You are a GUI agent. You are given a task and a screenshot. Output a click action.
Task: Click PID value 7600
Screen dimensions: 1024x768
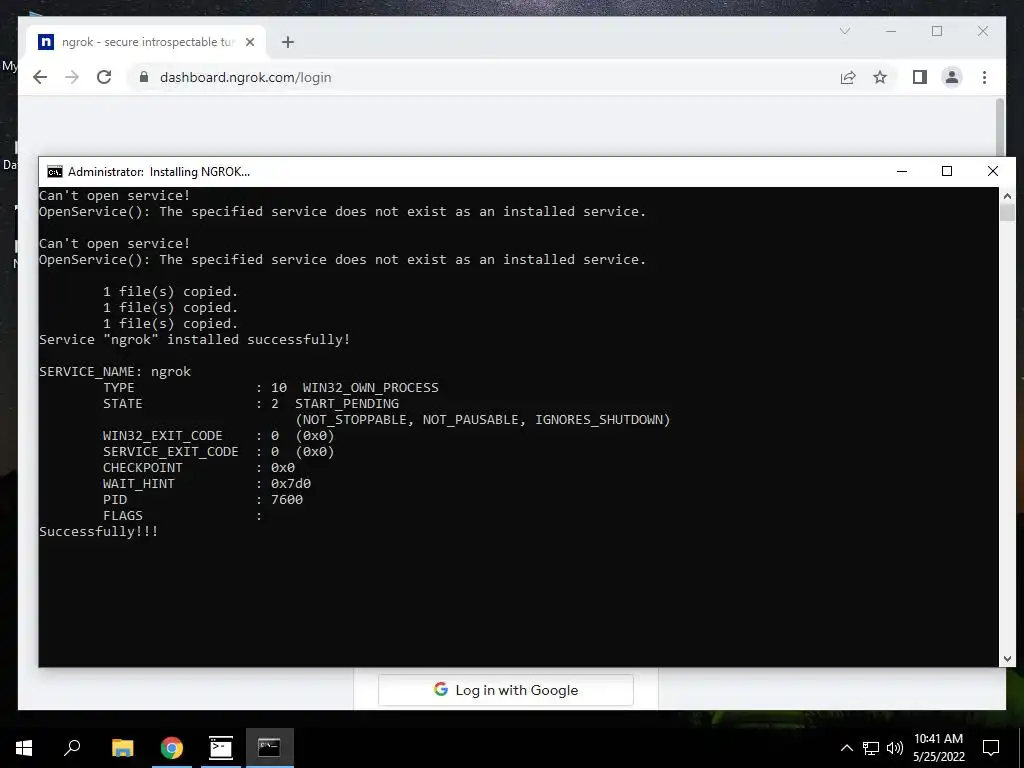[287, 500]
